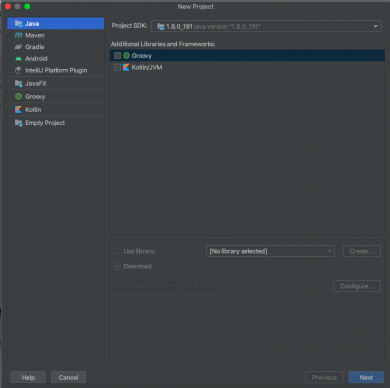Choose Gradle project type label
This screenshot has height=388, width=390.
pos(35,47)
